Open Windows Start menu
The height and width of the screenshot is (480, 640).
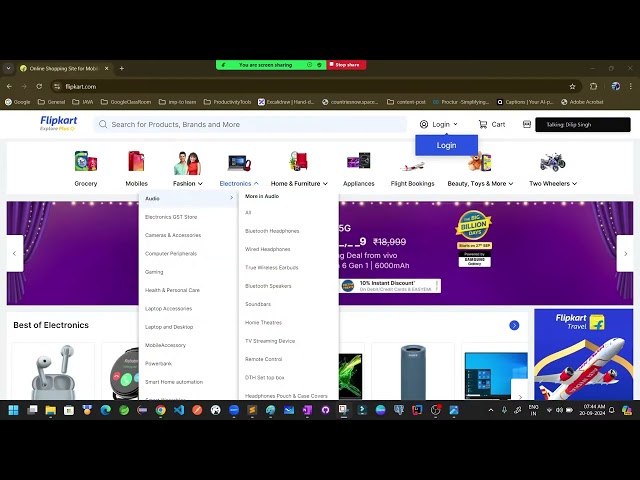[13, 410]
